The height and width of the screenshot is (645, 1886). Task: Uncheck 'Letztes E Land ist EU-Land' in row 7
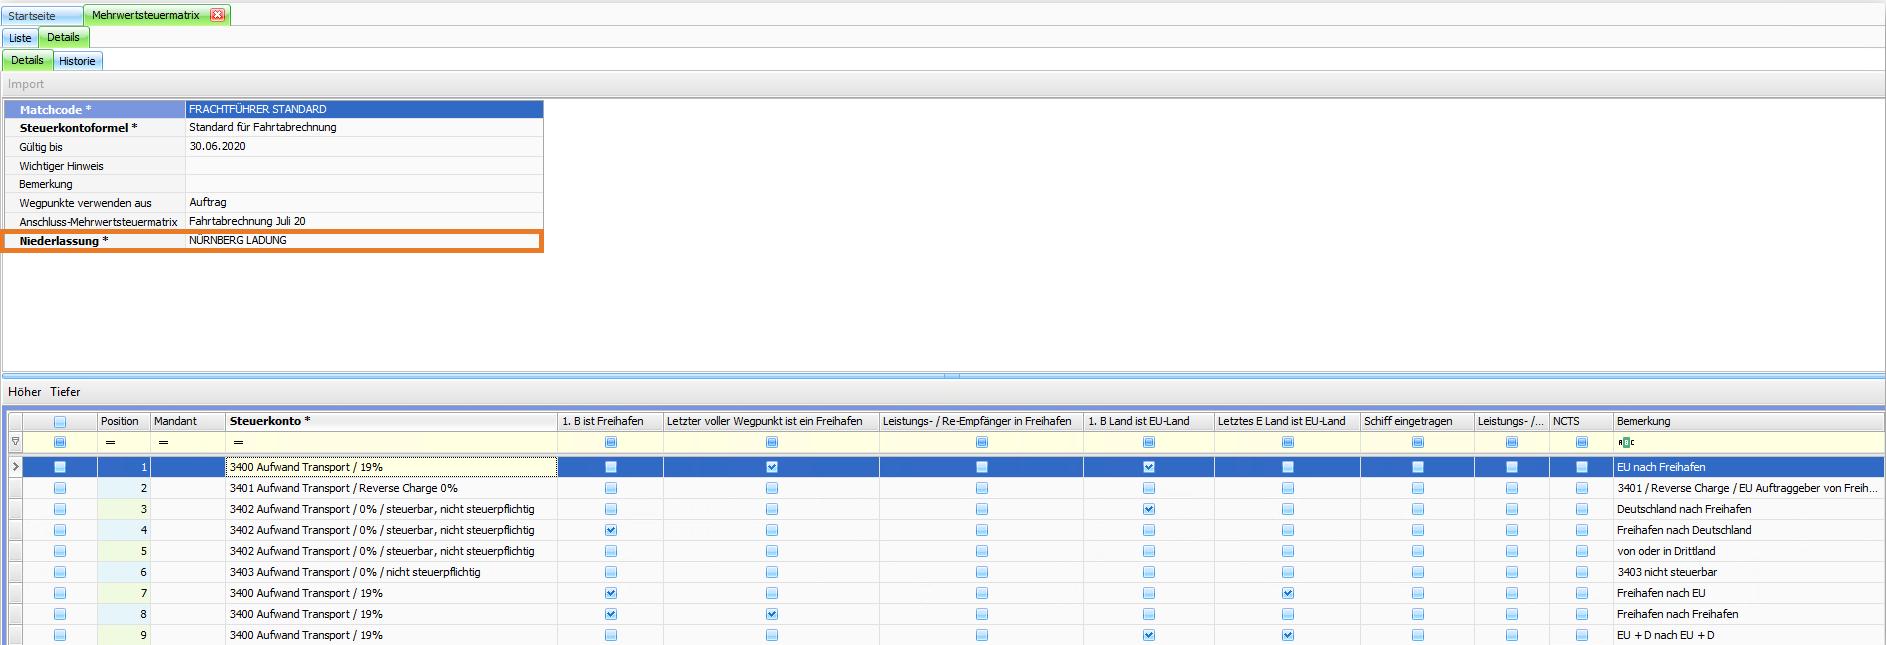point(1288,593)
